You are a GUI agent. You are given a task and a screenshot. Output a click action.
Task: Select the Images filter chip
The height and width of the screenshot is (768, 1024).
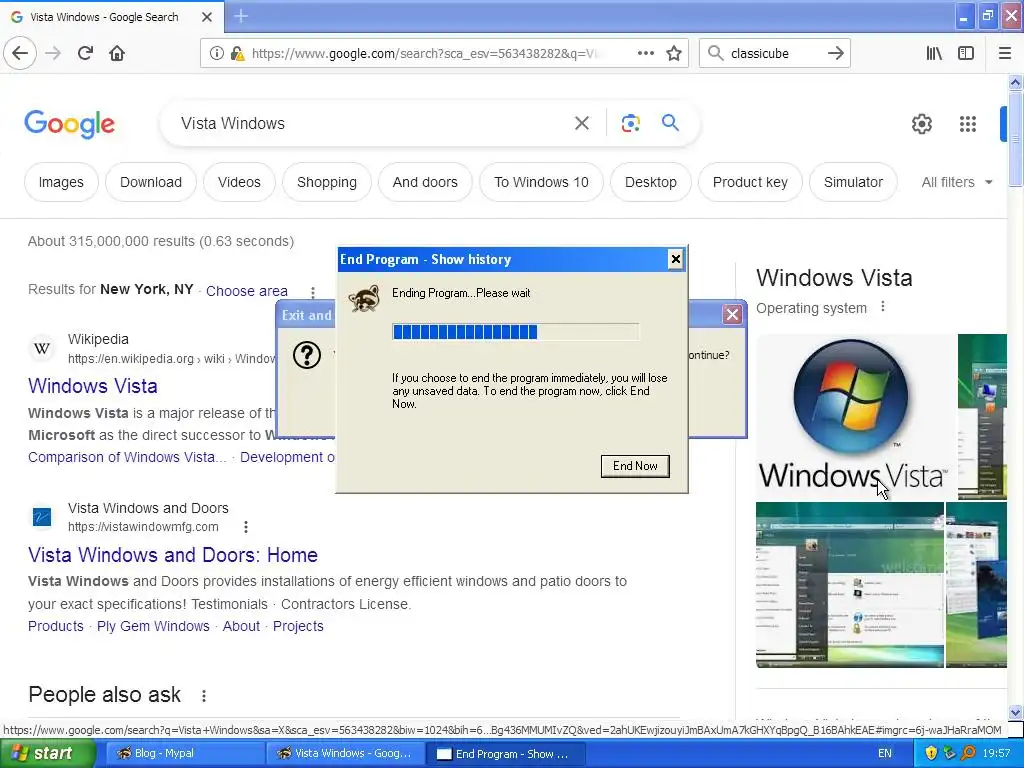[61, 182]
